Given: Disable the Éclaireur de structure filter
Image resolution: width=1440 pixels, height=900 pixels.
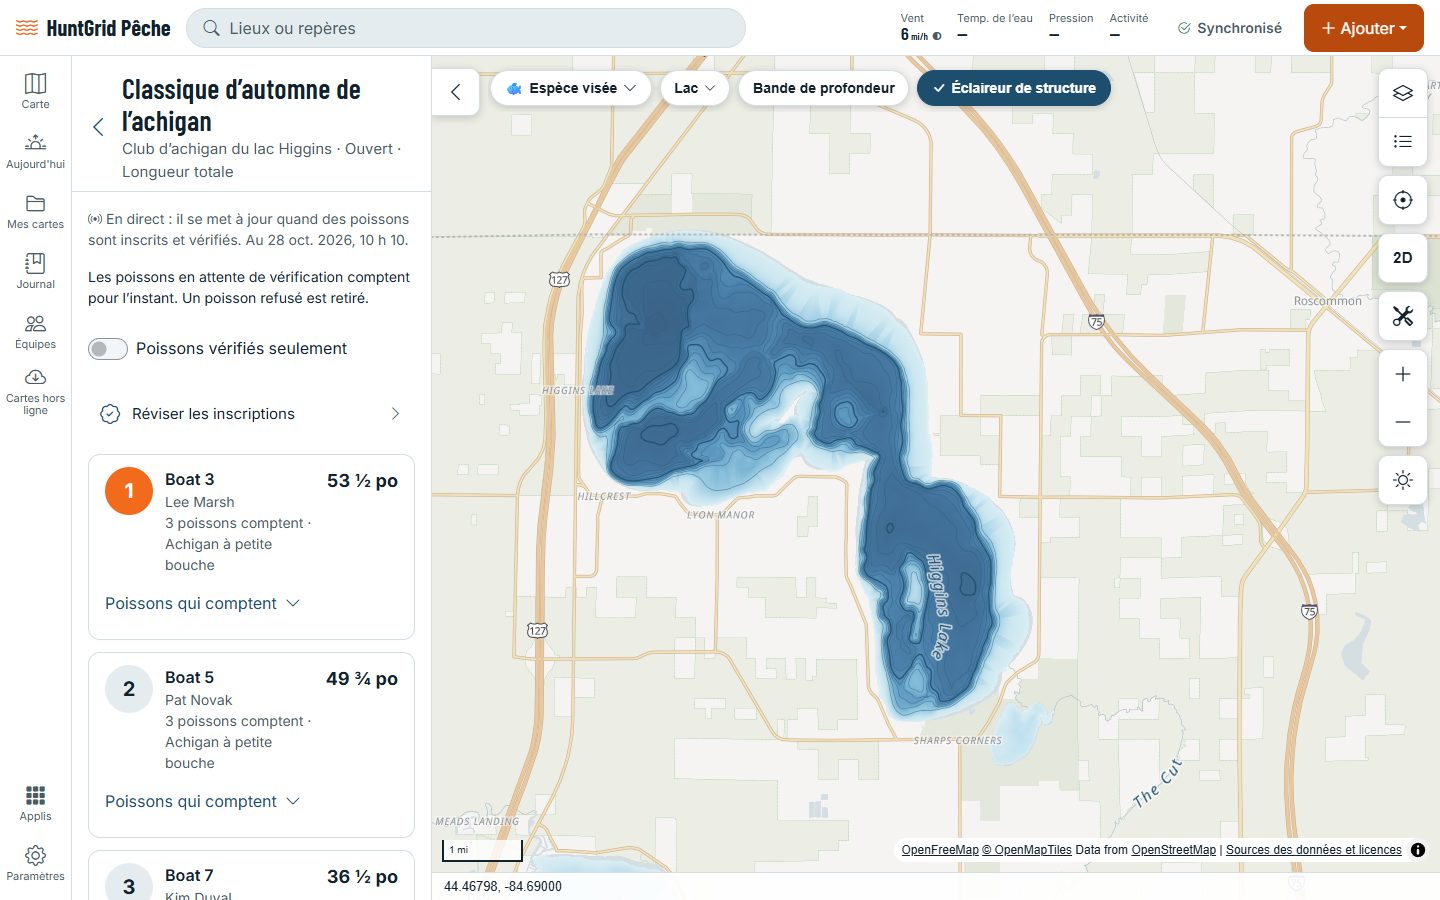Looking at the screenshot, I should point(1014,88).
